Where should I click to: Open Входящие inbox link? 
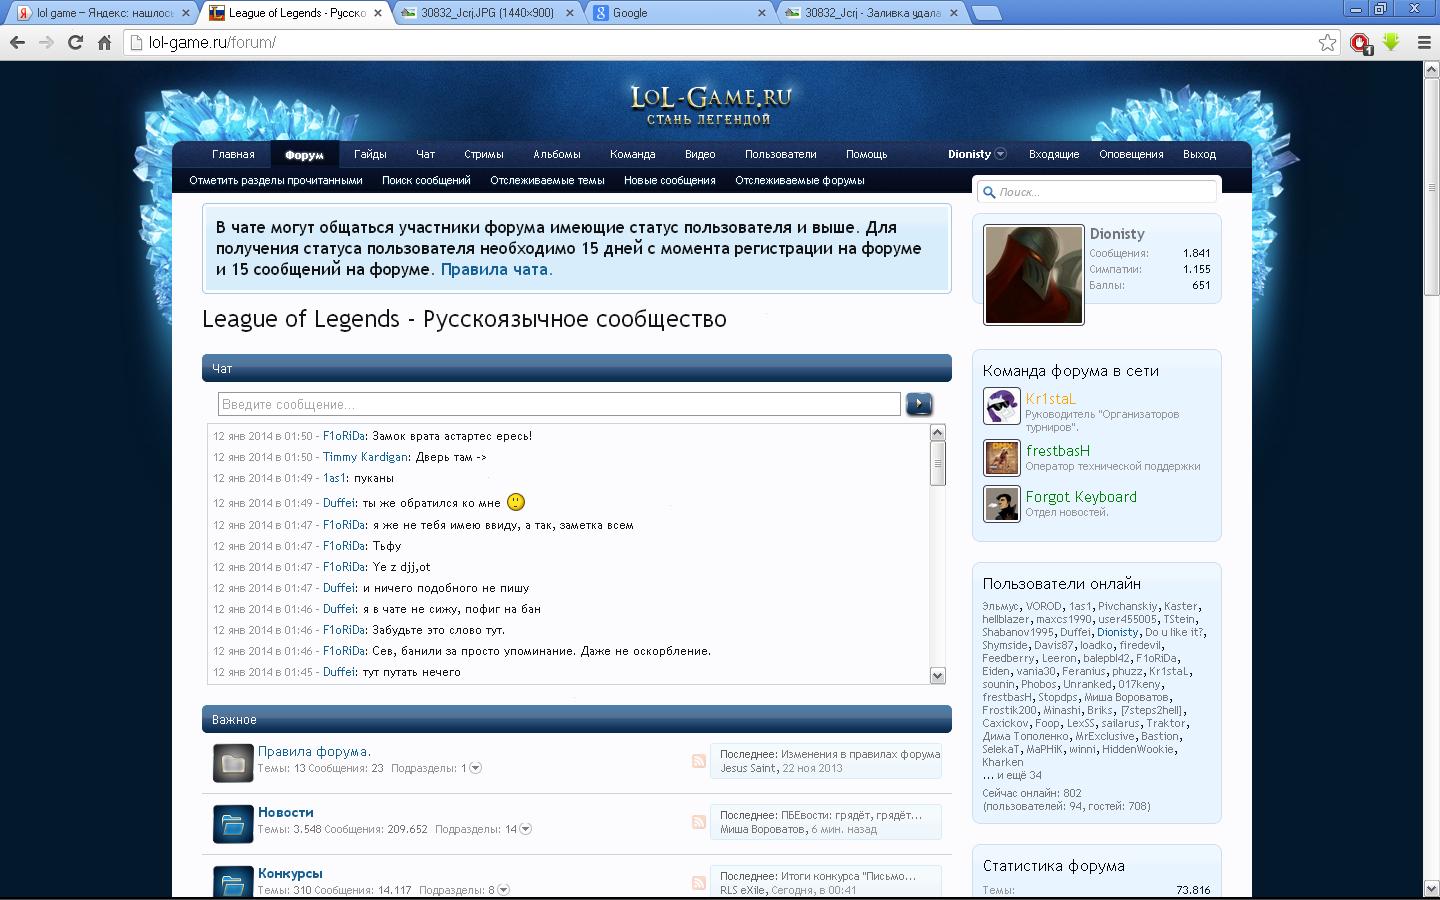click(1054, 154)
